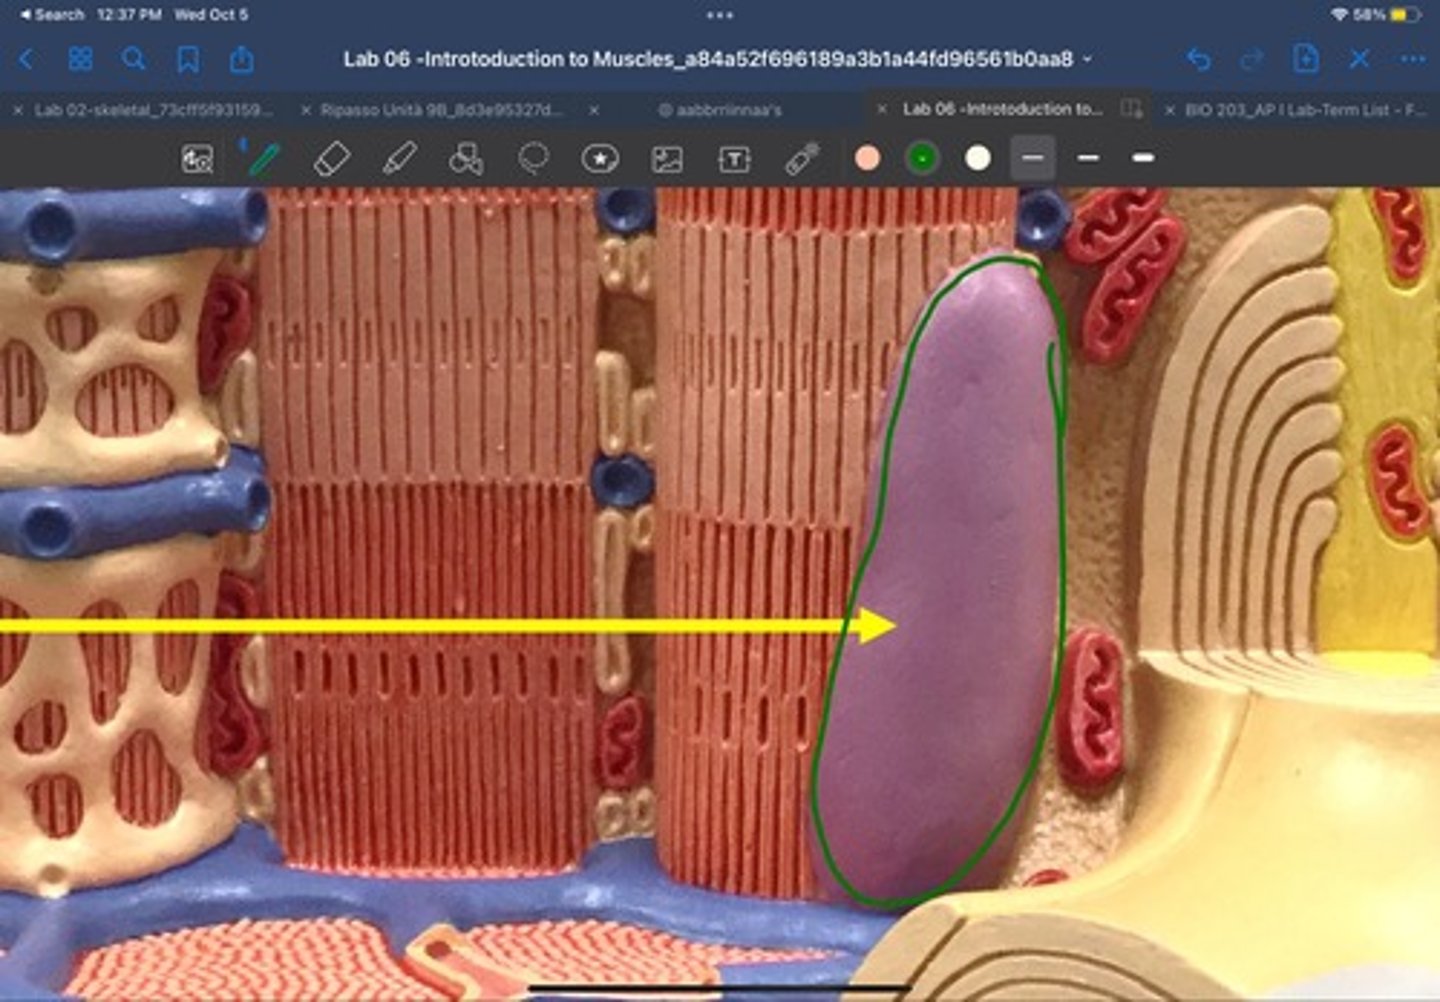
Task: Open the Add Page menu
Action: (1305, 60)
